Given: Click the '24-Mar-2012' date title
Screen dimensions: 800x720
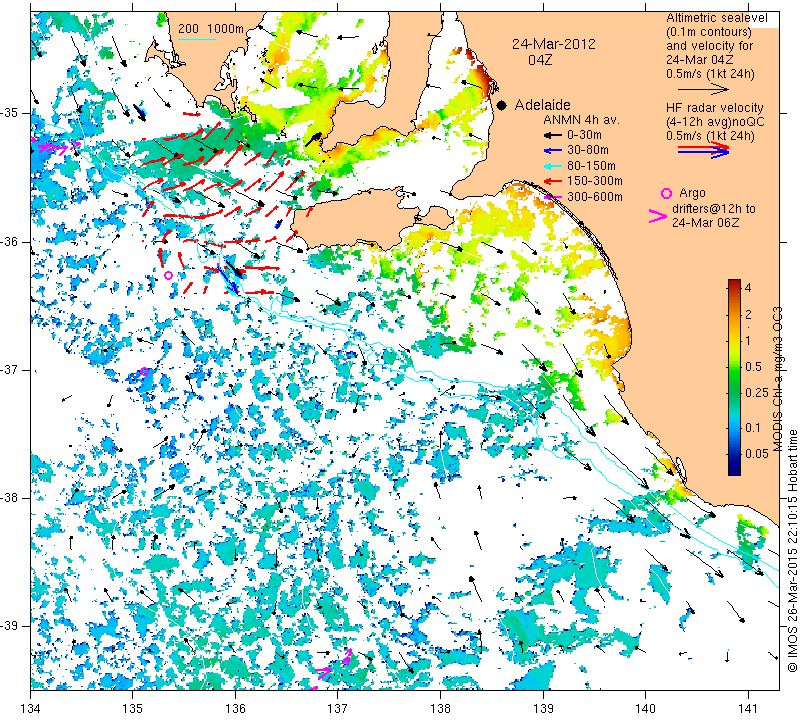Looking at the screenshot, I should [554, 44].
